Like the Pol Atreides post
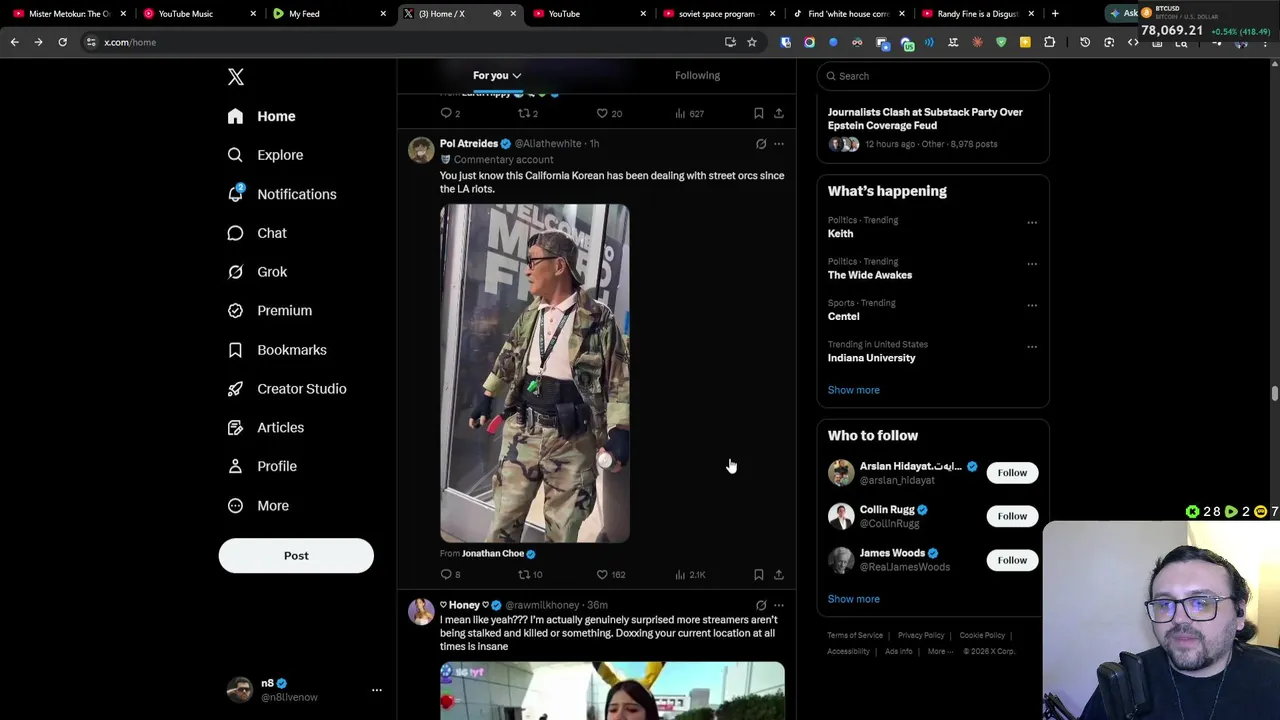 tap(610, 575)
